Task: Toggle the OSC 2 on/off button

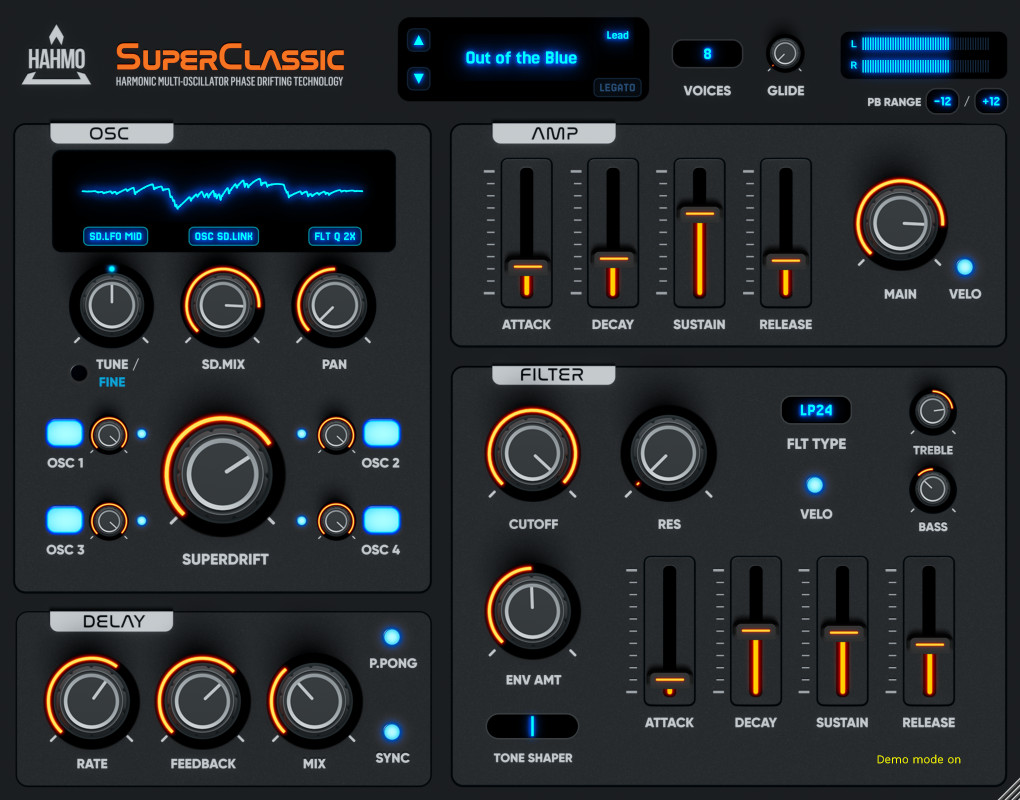Action: pyautogui.click(x=381, y=433)
